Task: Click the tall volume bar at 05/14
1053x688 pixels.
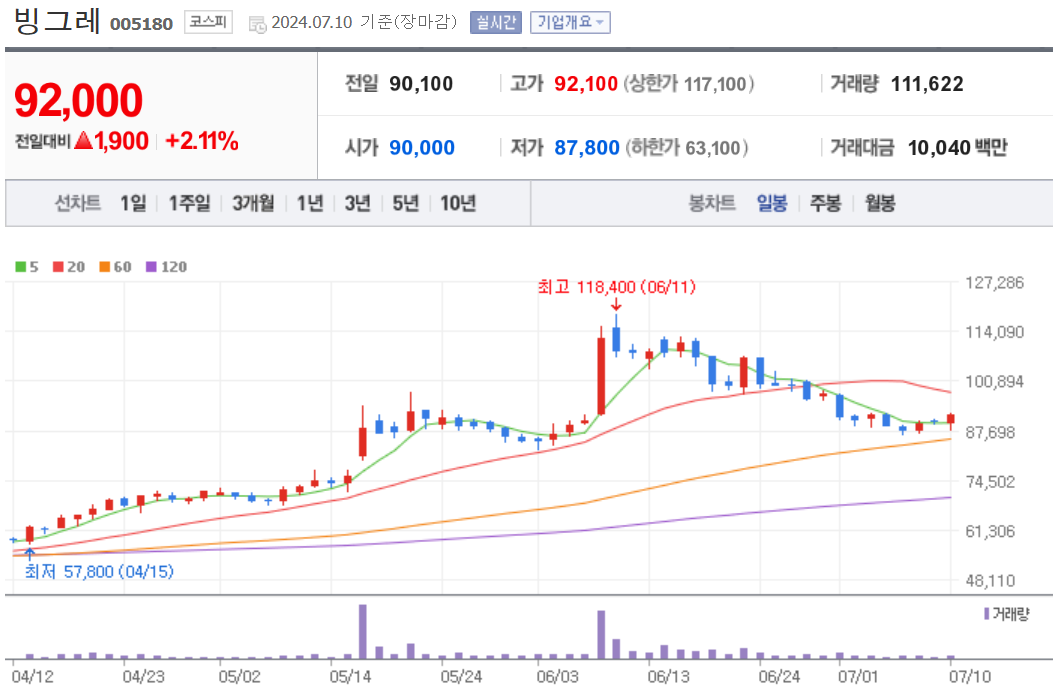Action: pos(363,632)
